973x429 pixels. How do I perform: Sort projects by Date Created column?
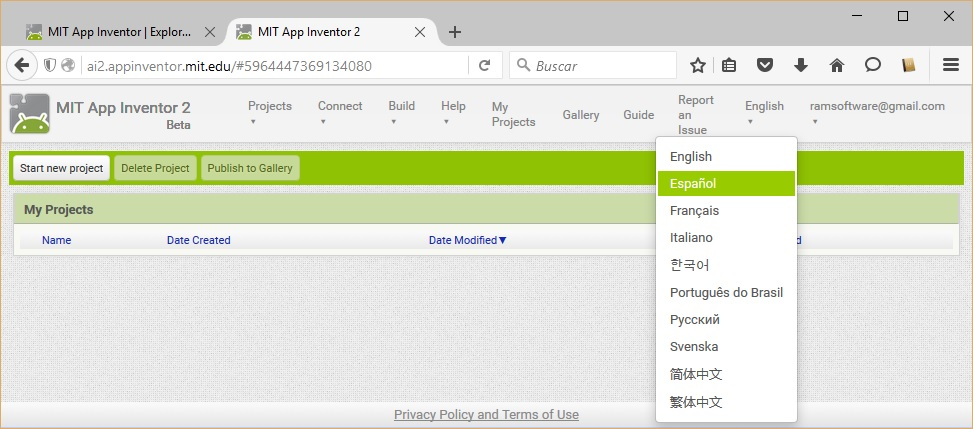[x=198, y=240]
